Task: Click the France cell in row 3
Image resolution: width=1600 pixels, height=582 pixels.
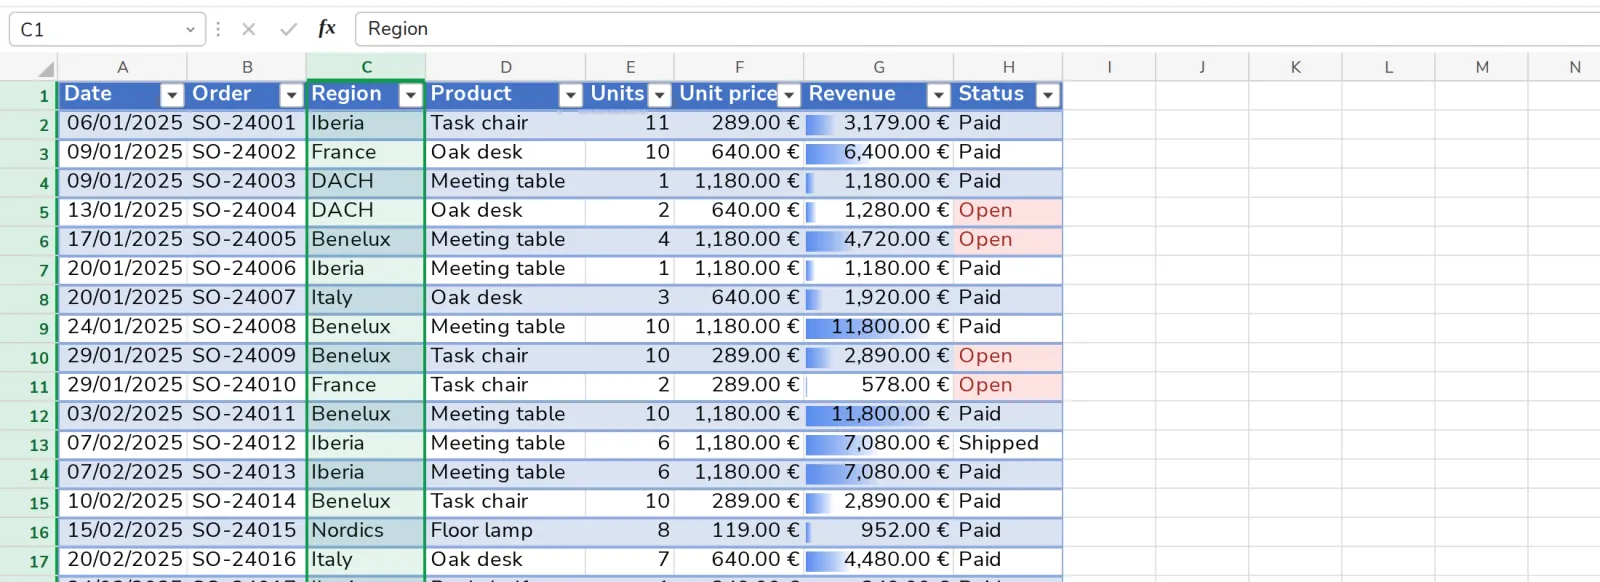Action: (366, 153)
